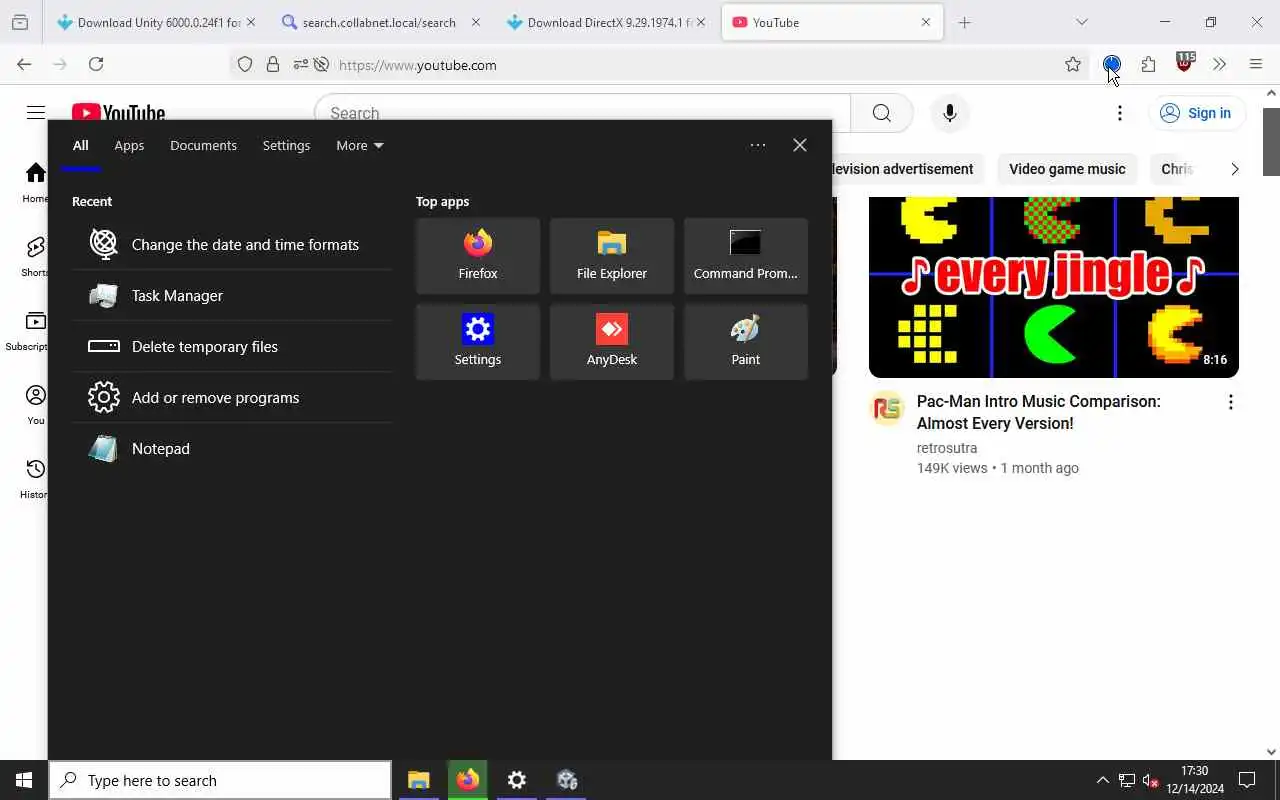Click the site padlock icon
Image resolution: width=1280 pixels, height=800 pixels.
(x=272, y=64)
